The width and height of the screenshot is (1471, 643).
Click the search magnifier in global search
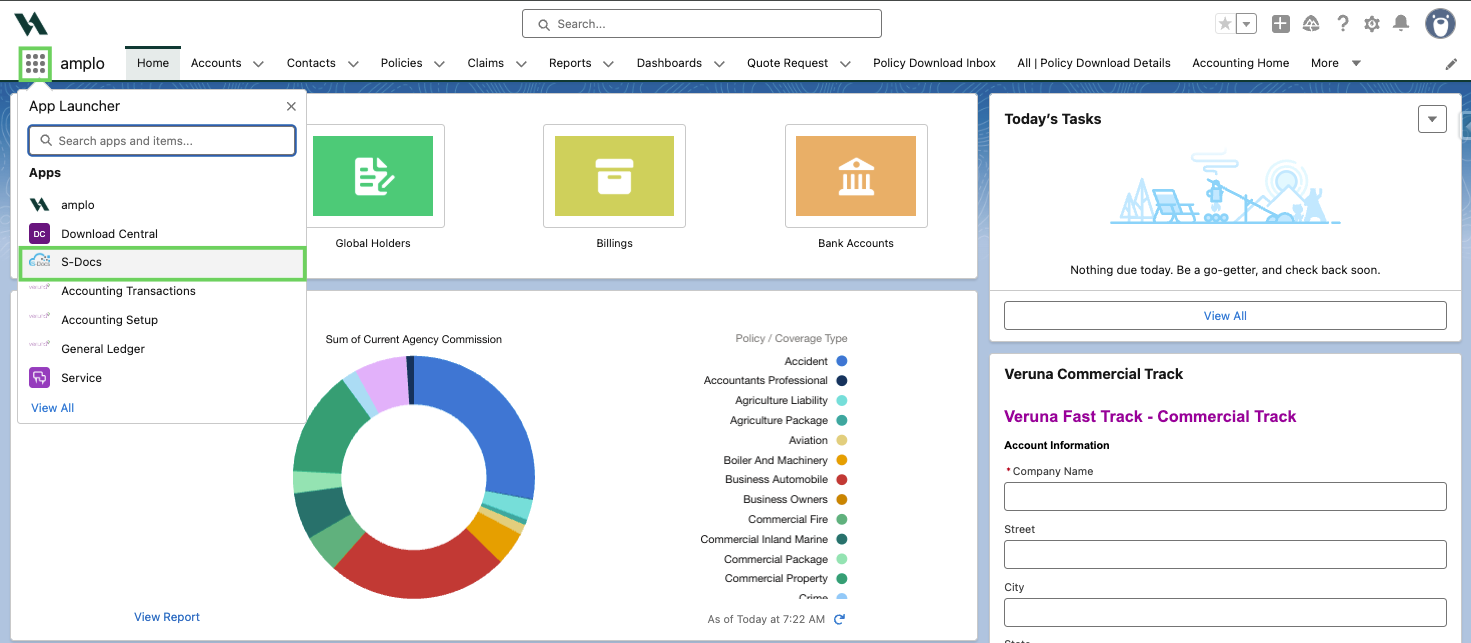tap(544, 24)
